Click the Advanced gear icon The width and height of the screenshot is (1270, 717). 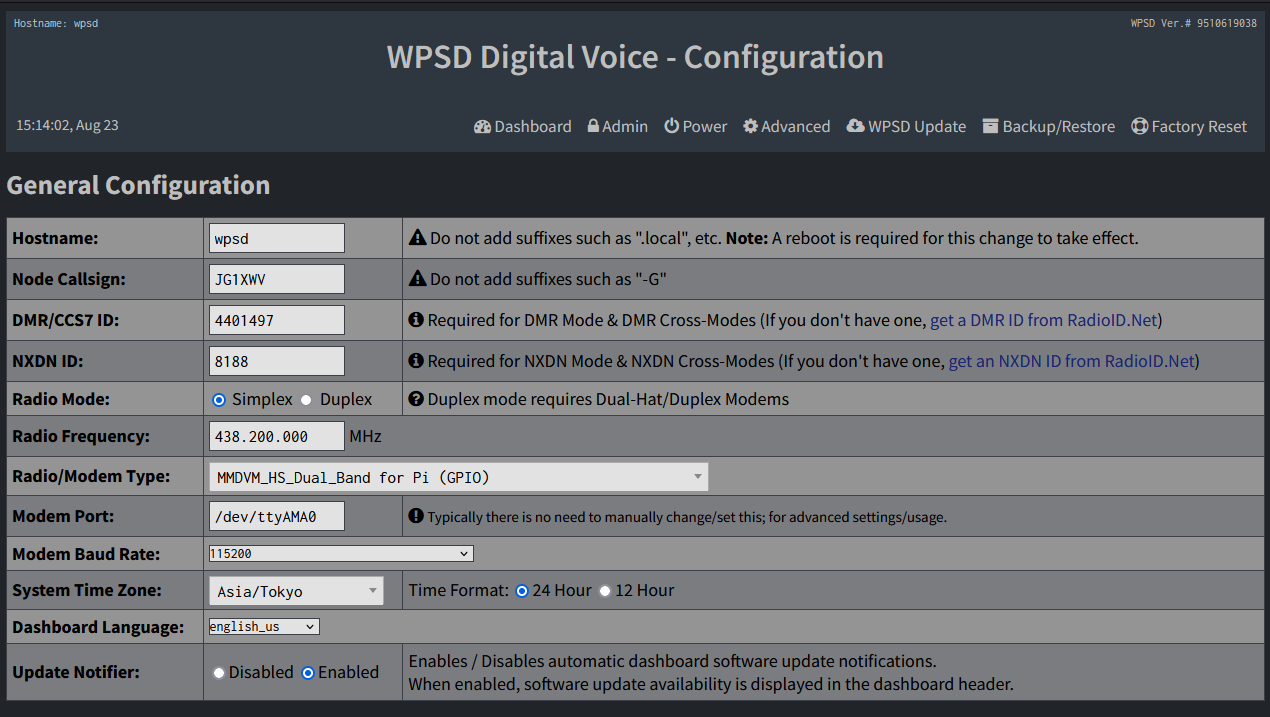(x=750, y=127)
